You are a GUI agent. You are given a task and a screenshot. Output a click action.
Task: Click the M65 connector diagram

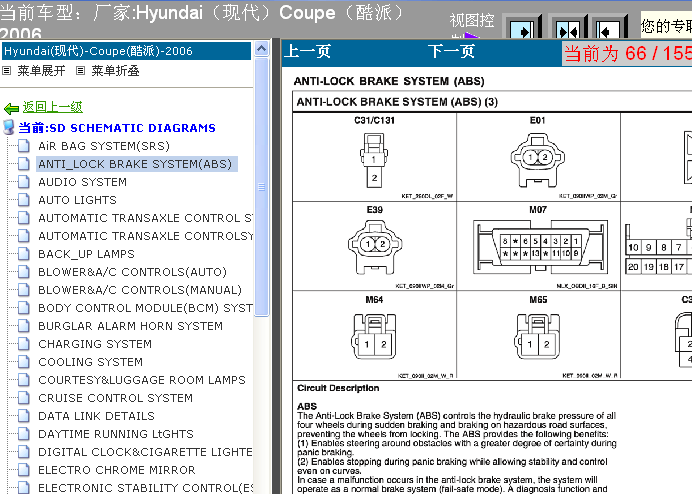(538, 336)
